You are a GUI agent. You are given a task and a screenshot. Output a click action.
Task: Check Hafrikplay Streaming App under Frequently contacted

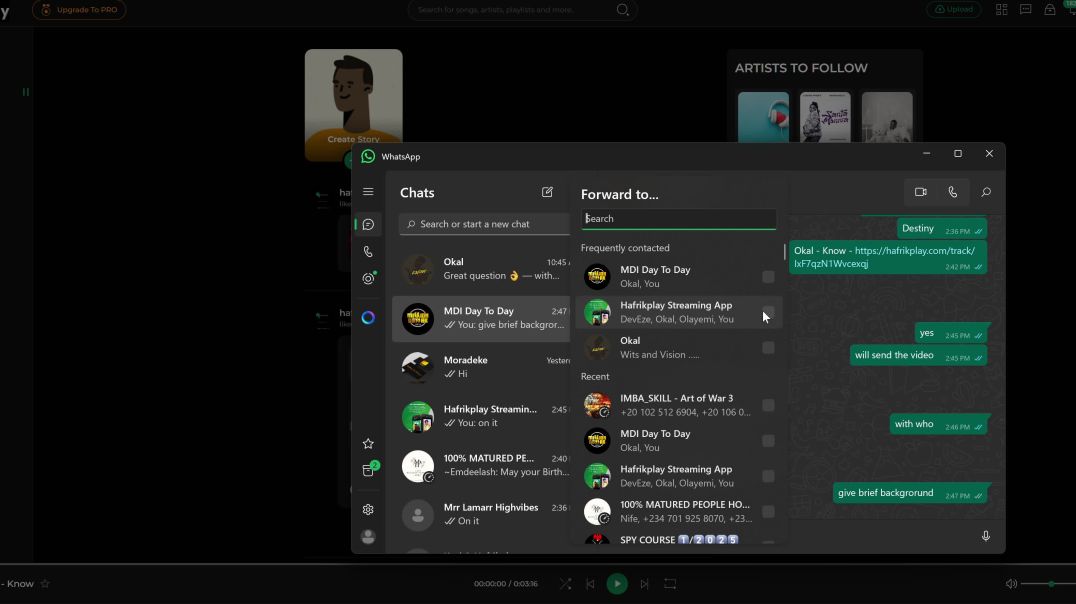(x=768, y=312)
